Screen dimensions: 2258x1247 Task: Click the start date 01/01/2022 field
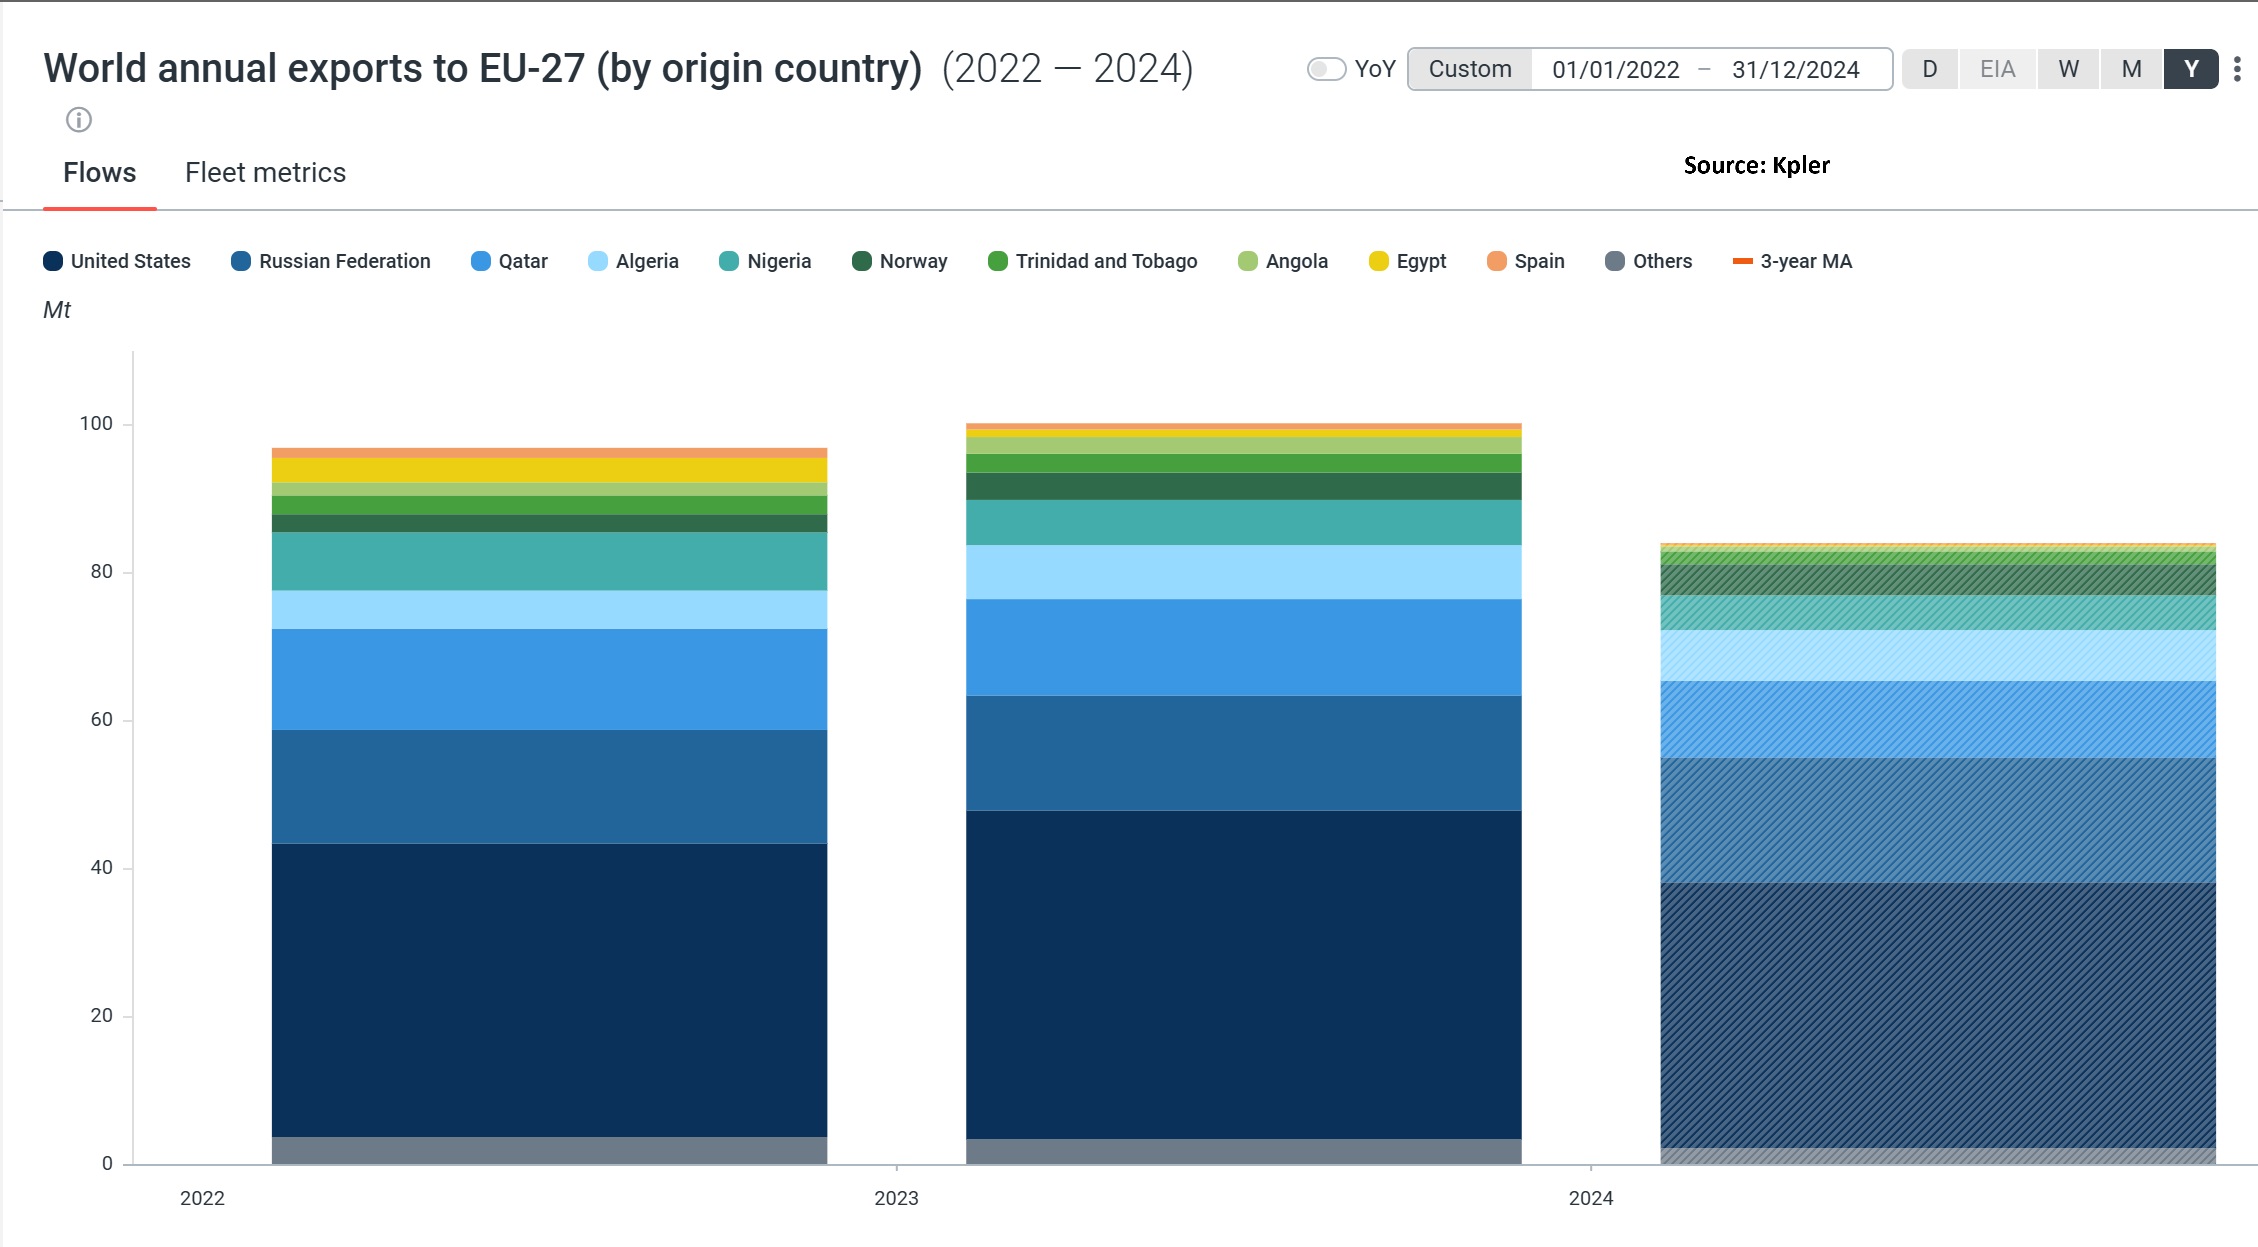click(x=1615, y=70)
